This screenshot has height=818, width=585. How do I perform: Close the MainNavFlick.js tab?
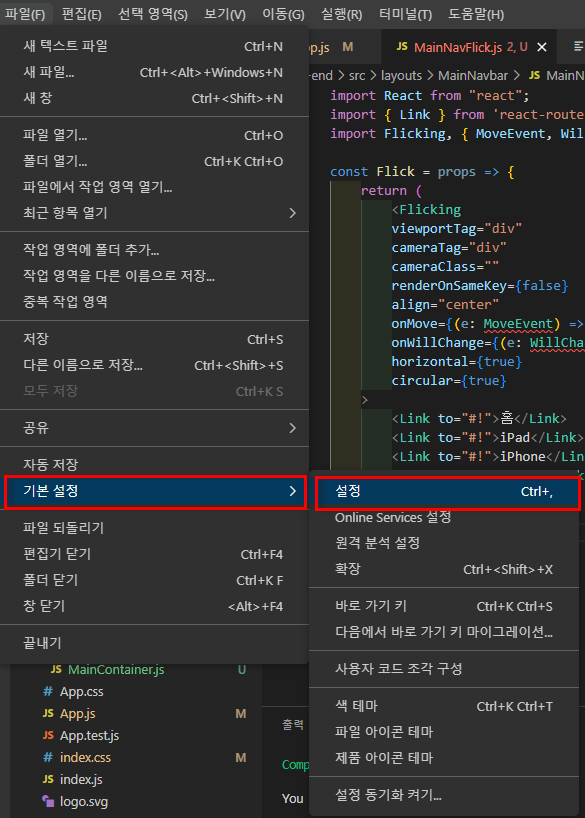click(x=542, y=47)
